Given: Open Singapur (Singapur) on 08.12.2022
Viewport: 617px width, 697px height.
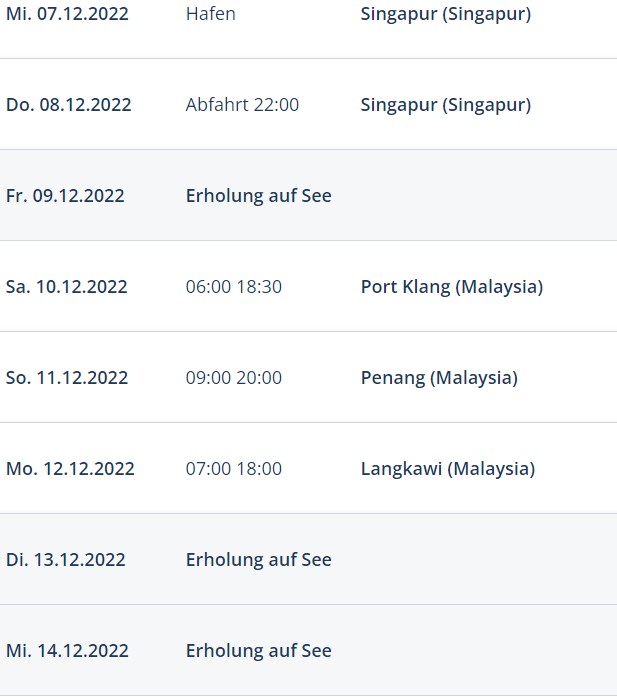Looking at the screenshot, I should tap(445, 105).
